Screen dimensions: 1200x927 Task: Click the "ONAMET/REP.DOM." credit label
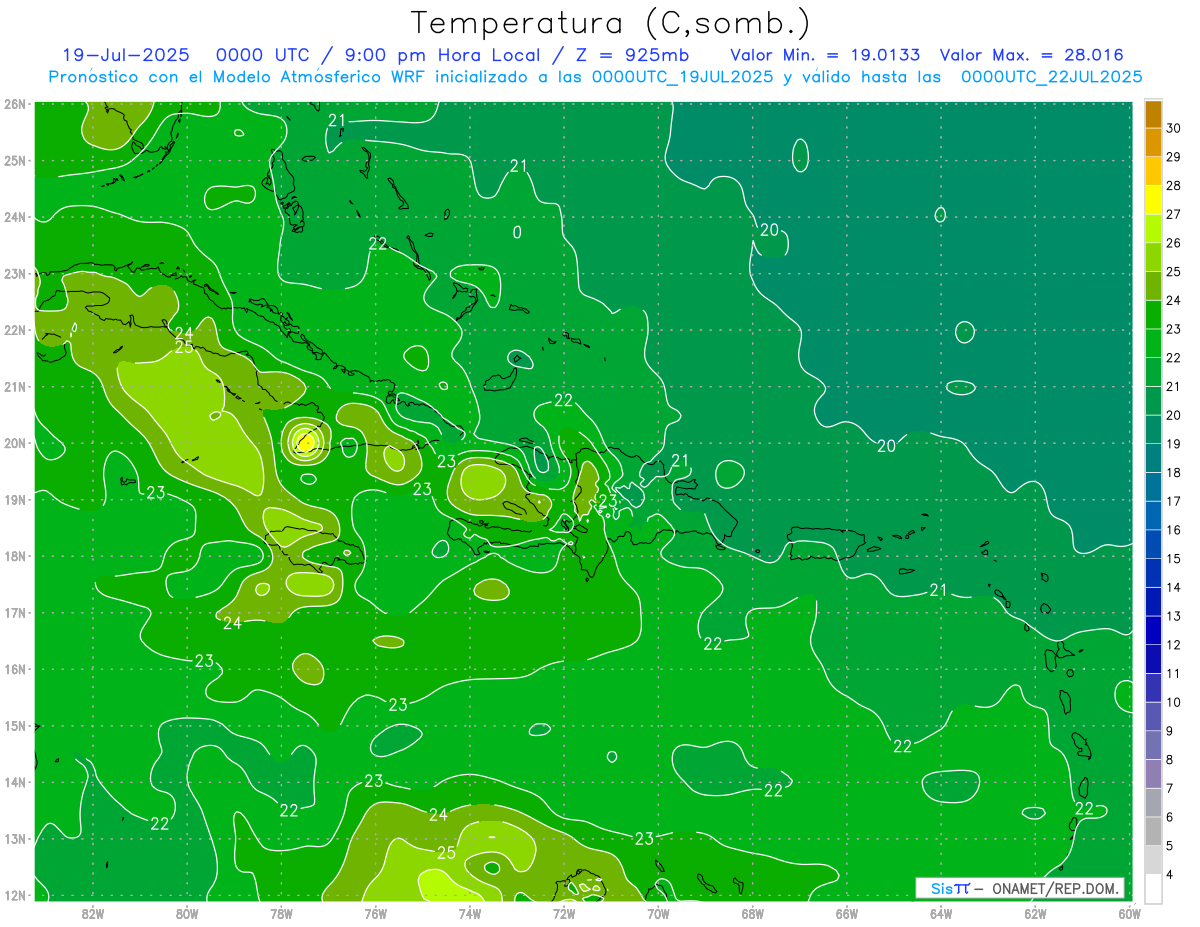1056,888
